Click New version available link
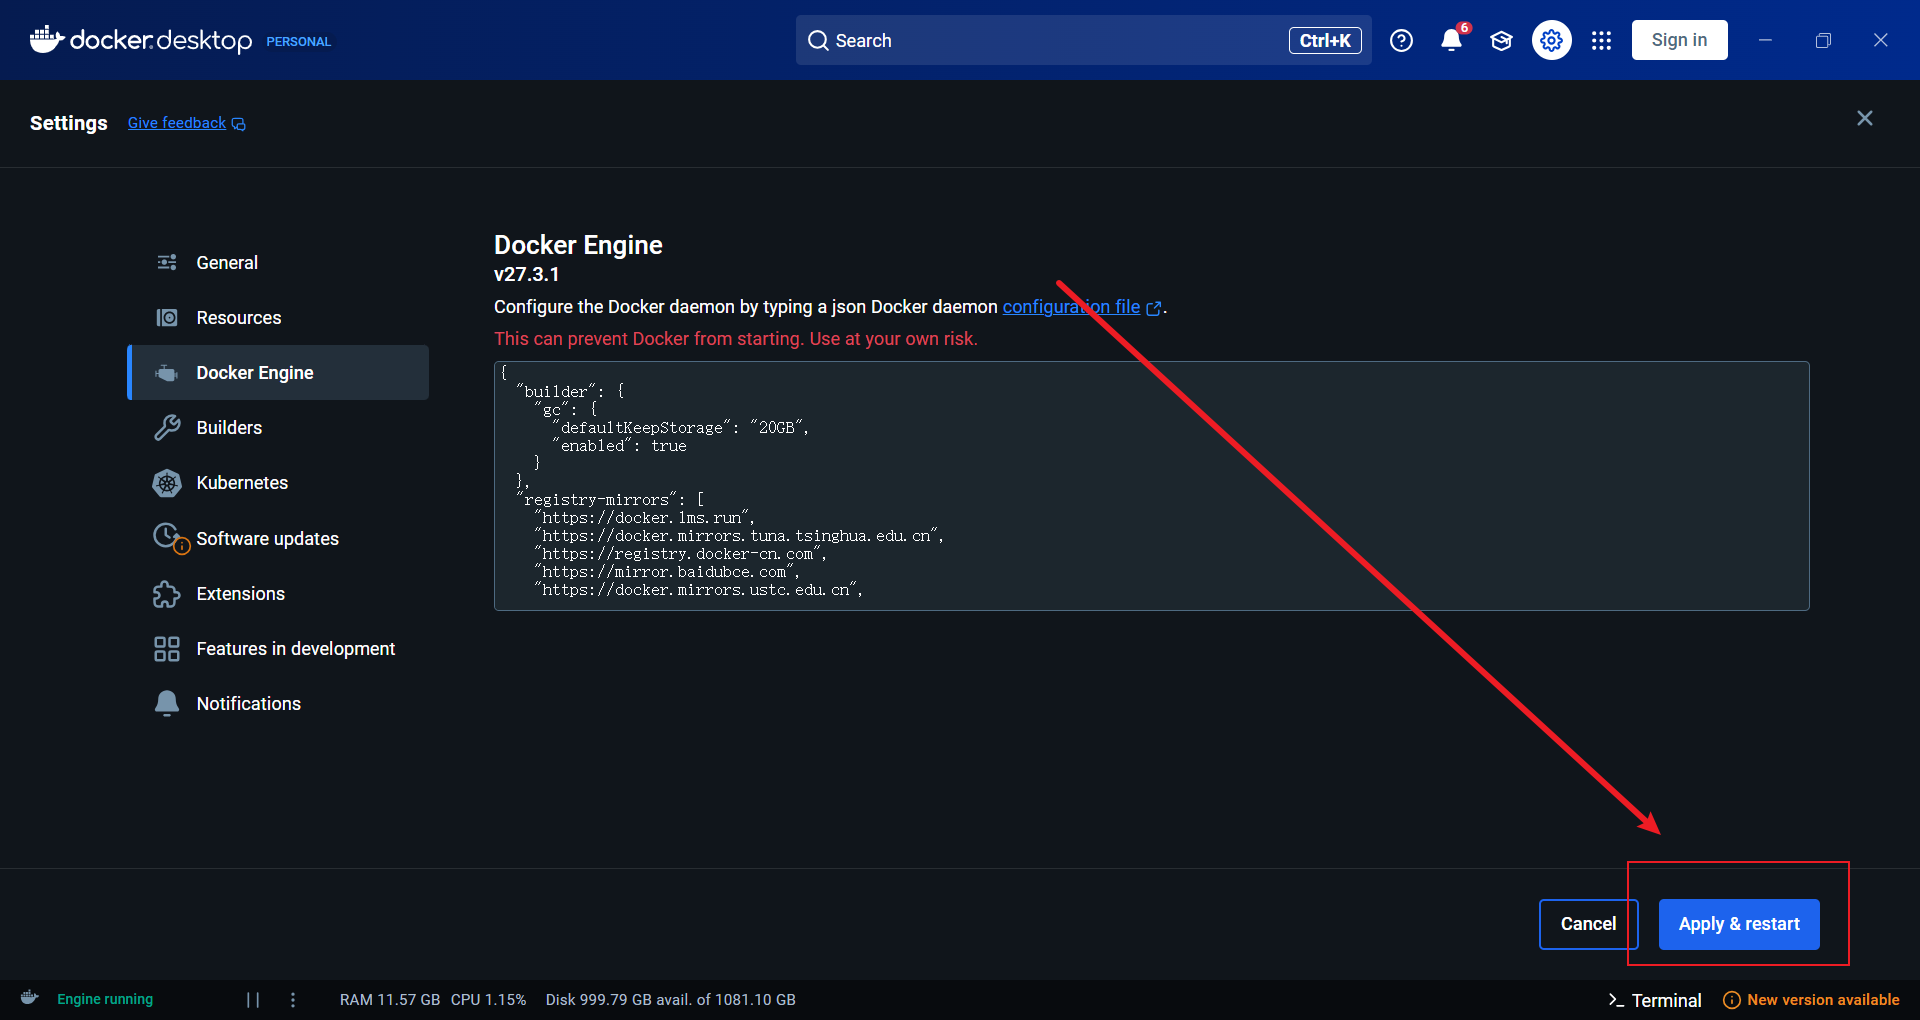Viewport: 1920px width, 1020px height. pos(1823,1000)
